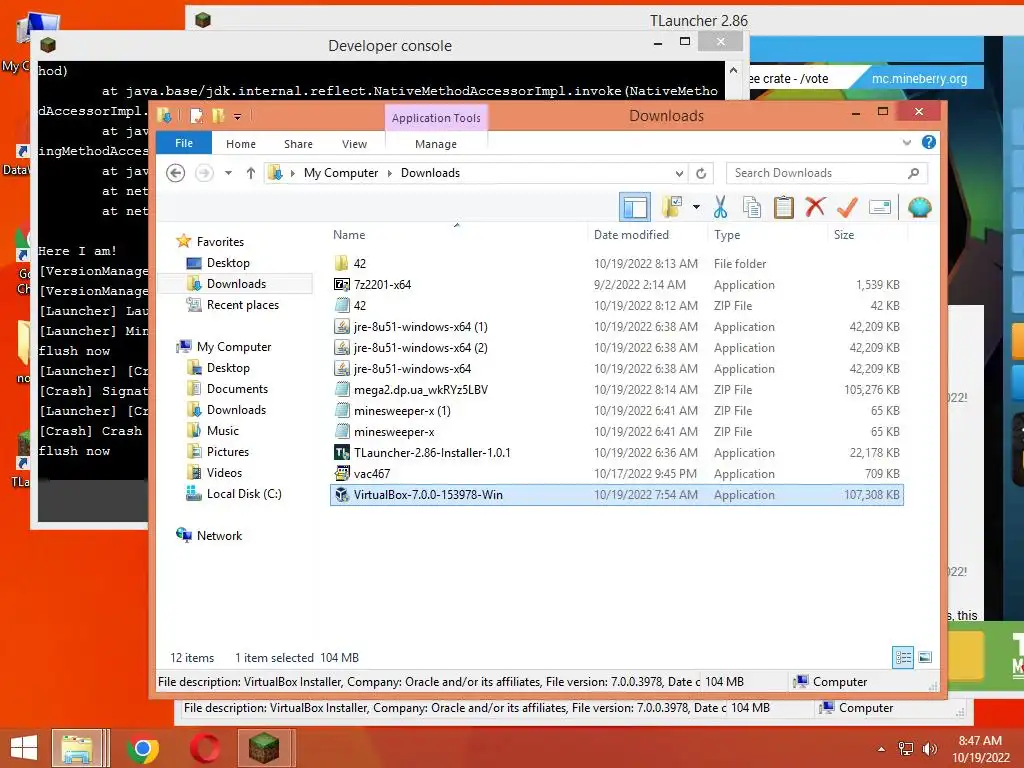Switch to Details view button
The width and height of the screenshot is (1024, 768).
(903, 657)
